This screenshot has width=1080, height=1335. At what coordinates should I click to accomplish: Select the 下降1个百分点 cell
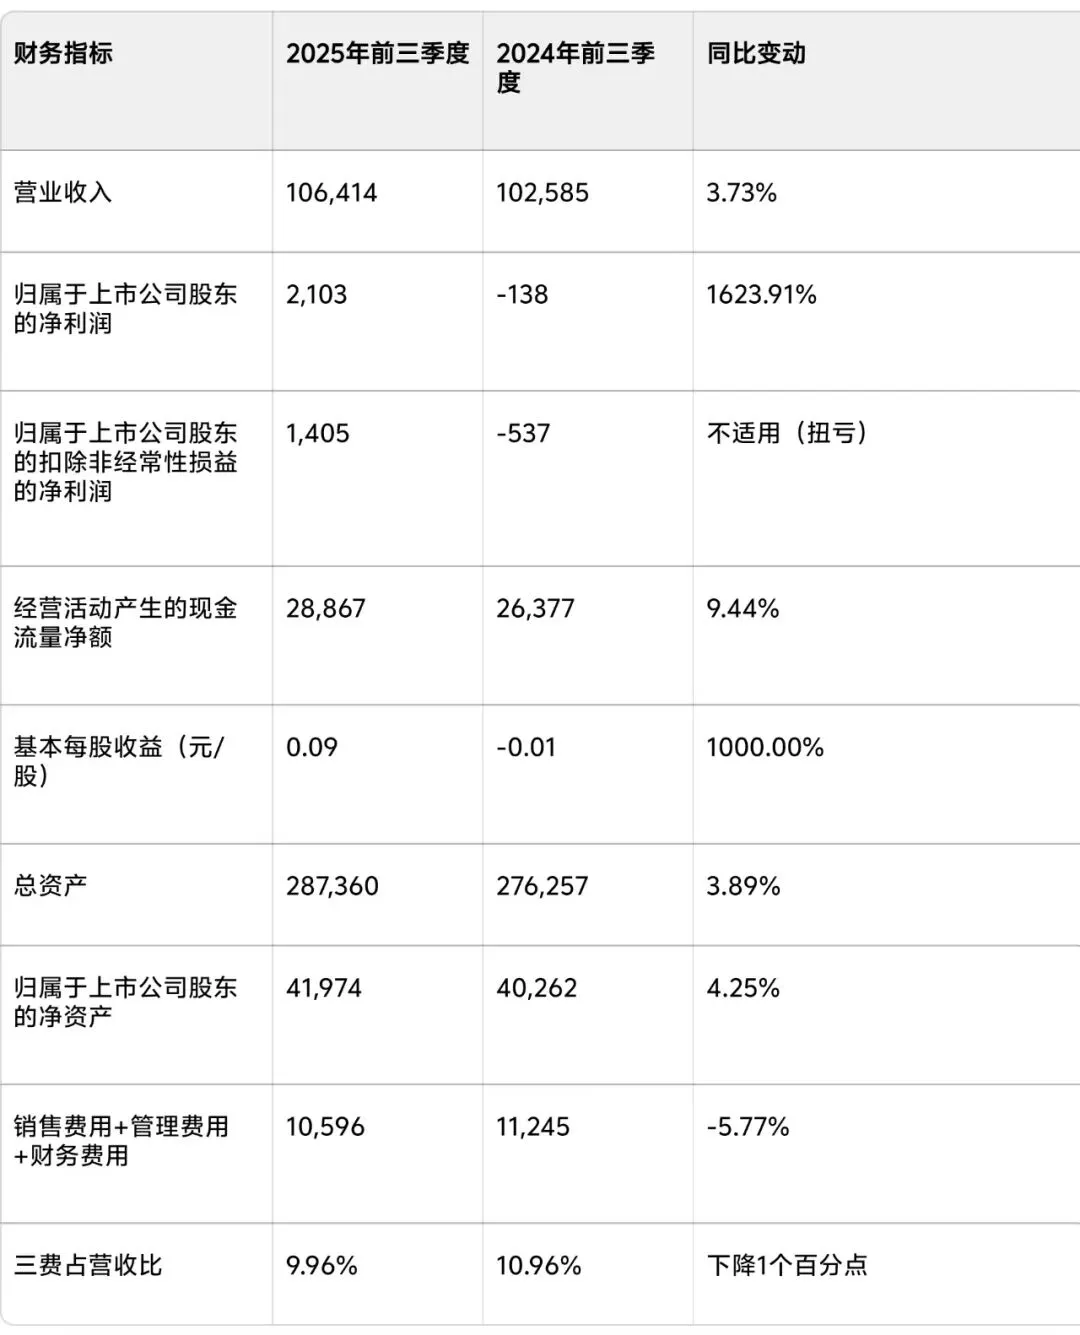(786, 1265)
